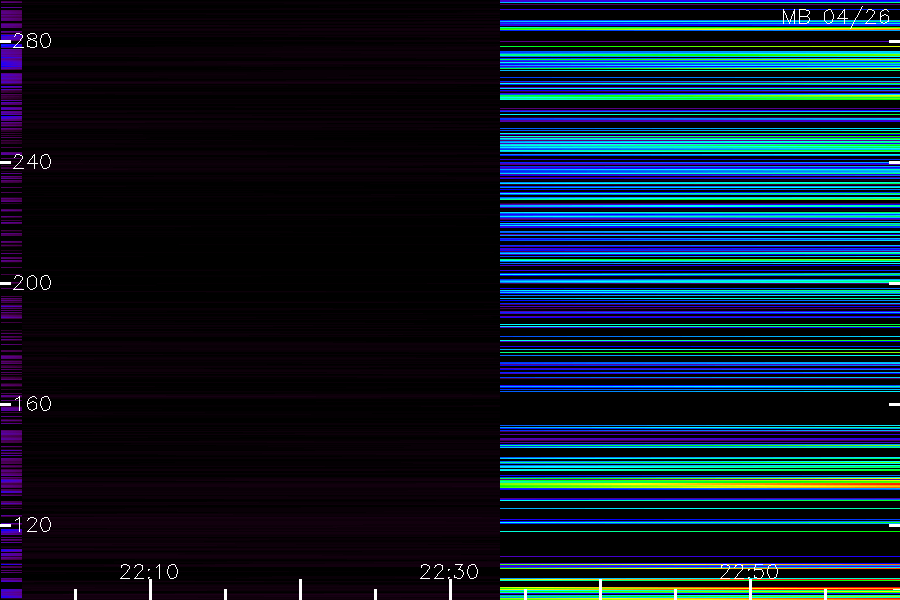Click the 160 frequency axis label
The image size is (900, 600).
coord(32,404)
